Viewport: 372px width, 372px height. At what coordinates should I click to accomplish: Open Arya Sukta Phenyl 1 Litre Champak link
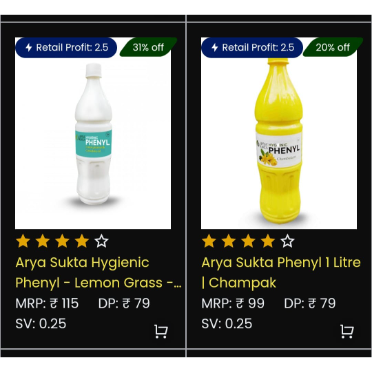[x=281, y=273]
